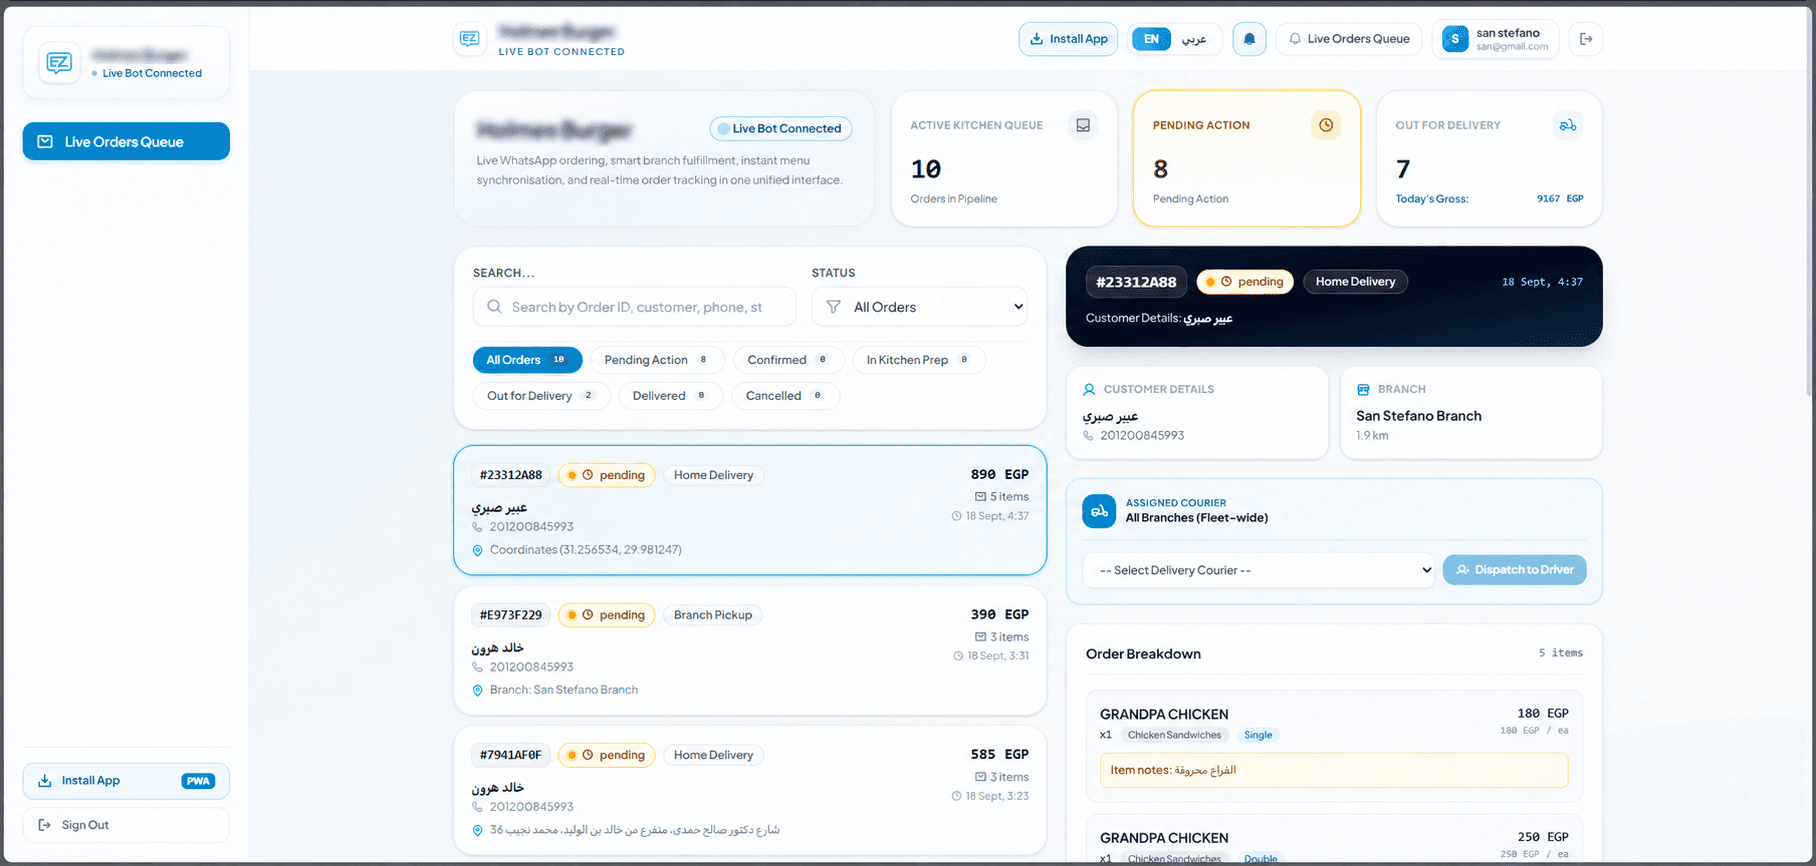Click the order search input field
The image size is (1816, 866).
click(x=635, y=307)
